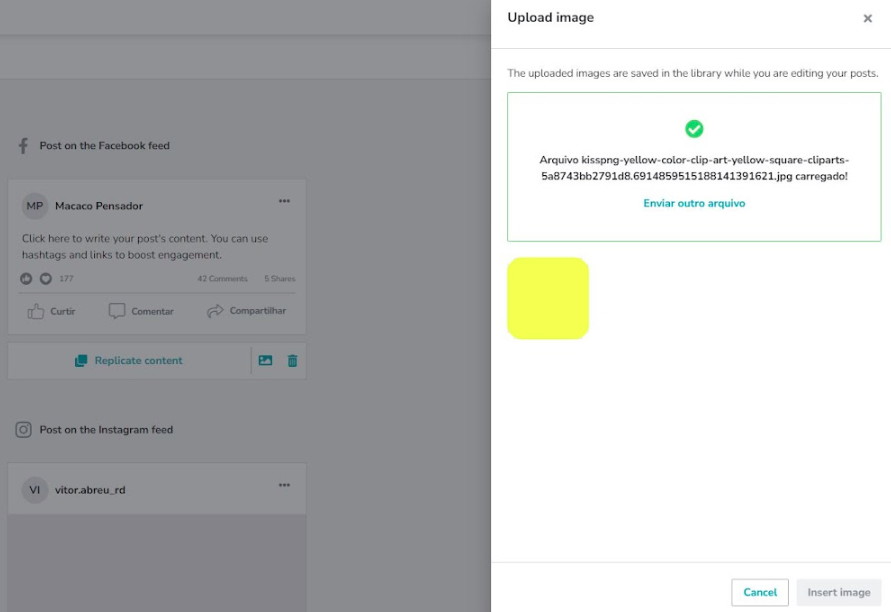Screen dimensions: 891x612
Task: Click the Post on the Instagram feed heading
Action: 106,430
